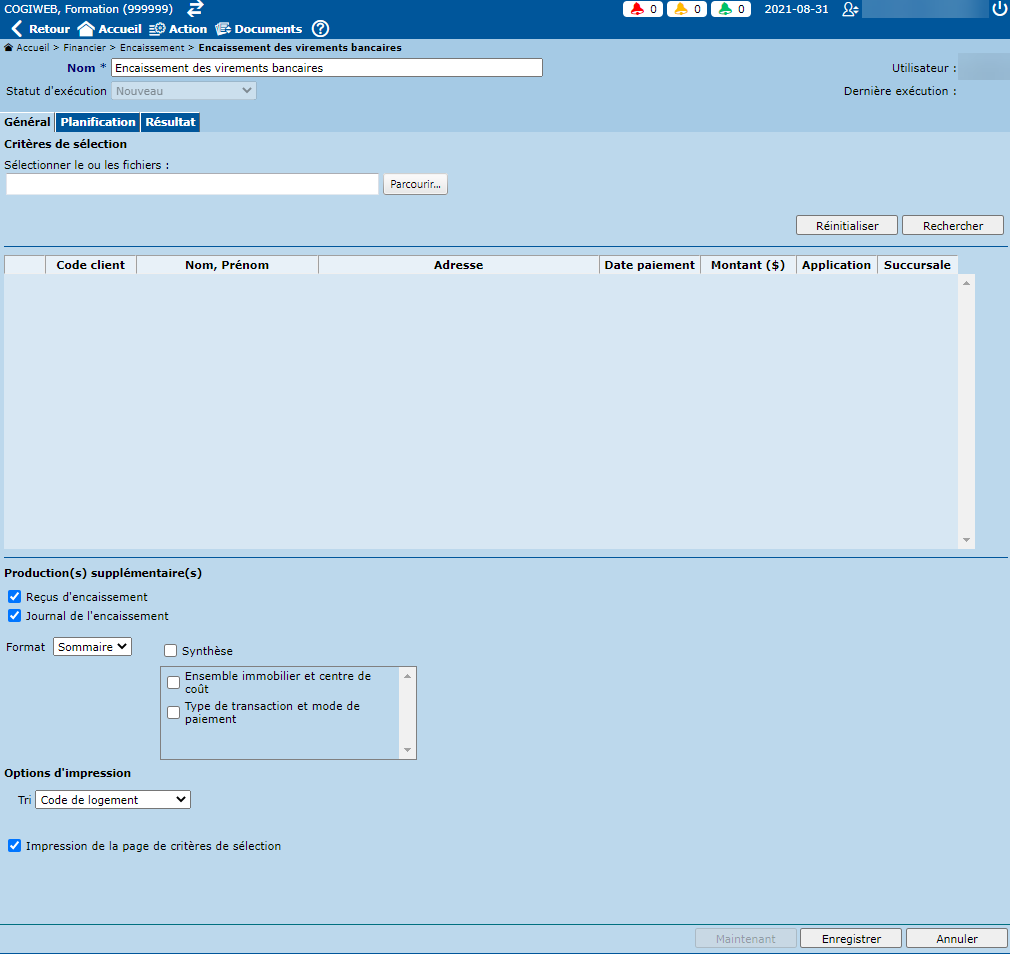Open green bell alert notifications
1010x954 pixels.
click(x=724, y=9)
